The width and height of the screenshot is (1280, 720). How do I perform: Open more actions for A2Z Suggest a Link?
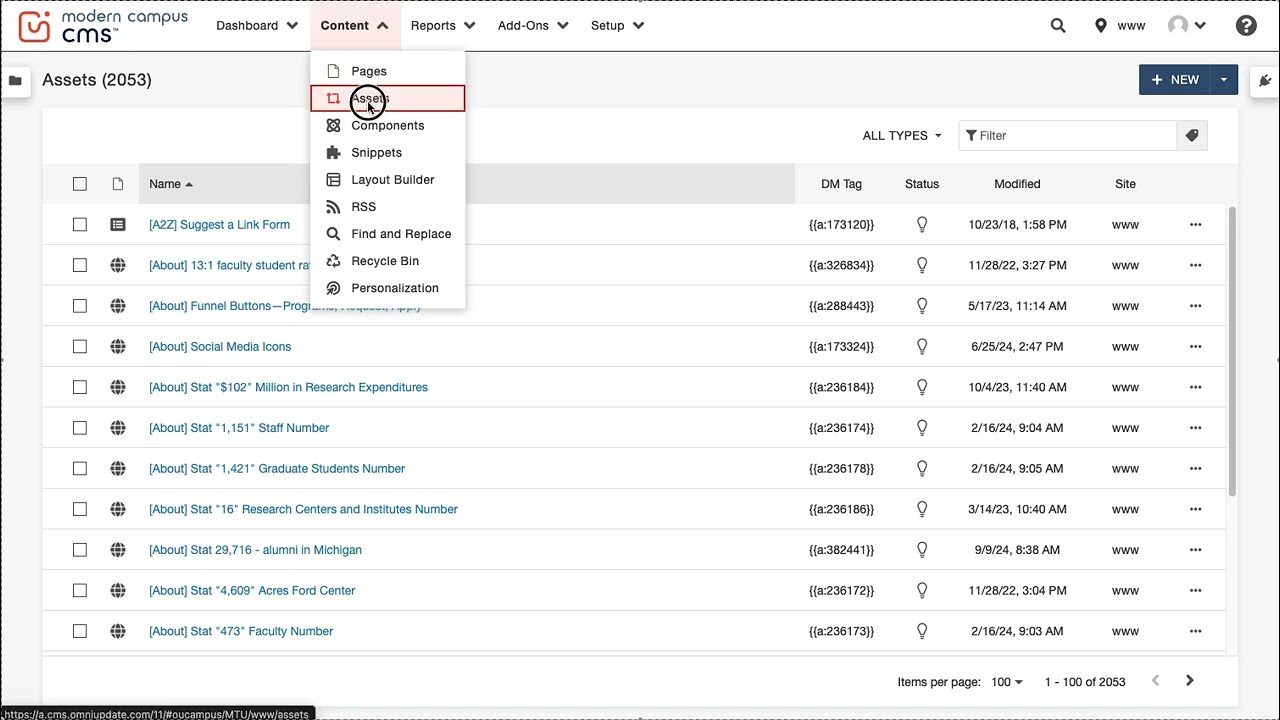click(x=1195, y=225)
